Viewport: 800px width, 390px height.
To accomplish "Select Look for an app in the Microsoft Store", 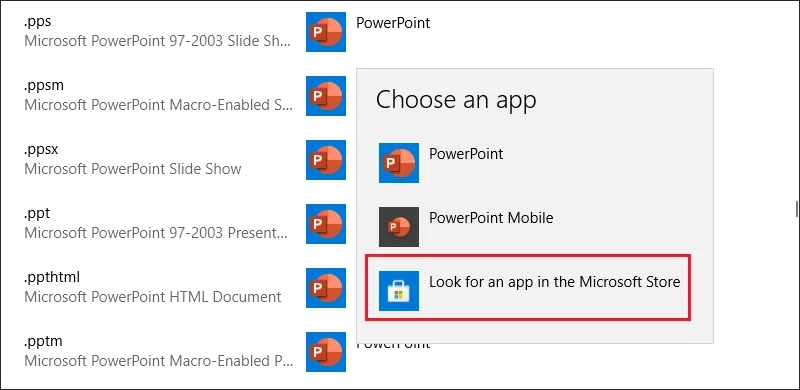I will tap(528, 287).
